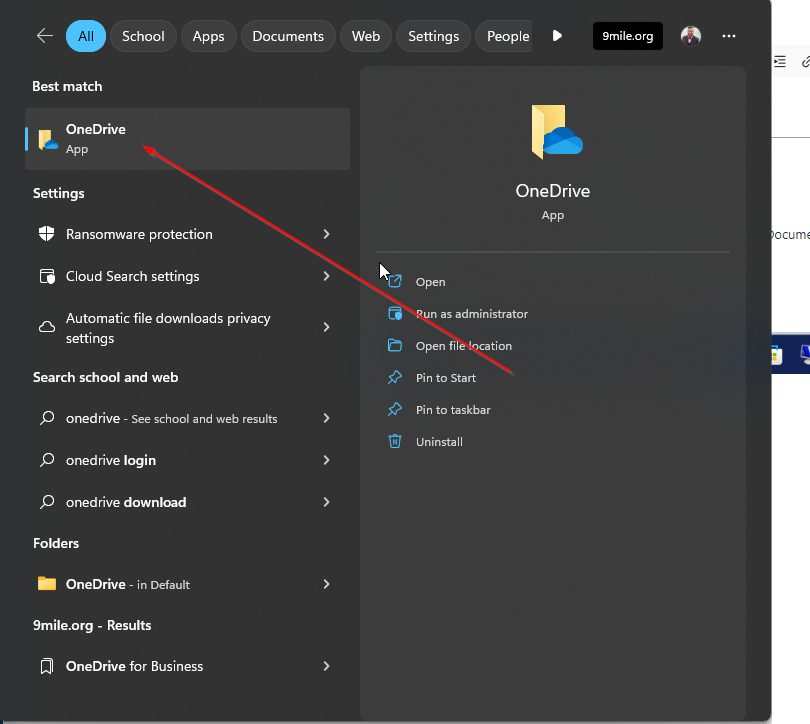Switch to the Settings filter tab
Screen dimensions: 810x724
(433, 36)
